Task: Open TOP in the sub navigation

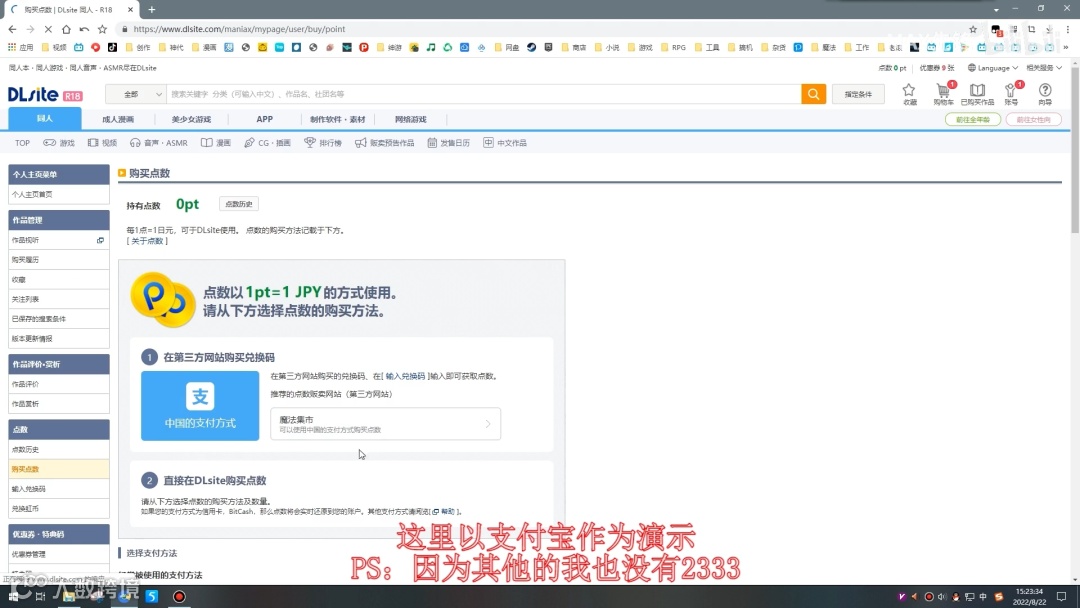Action: pos(23,143)
